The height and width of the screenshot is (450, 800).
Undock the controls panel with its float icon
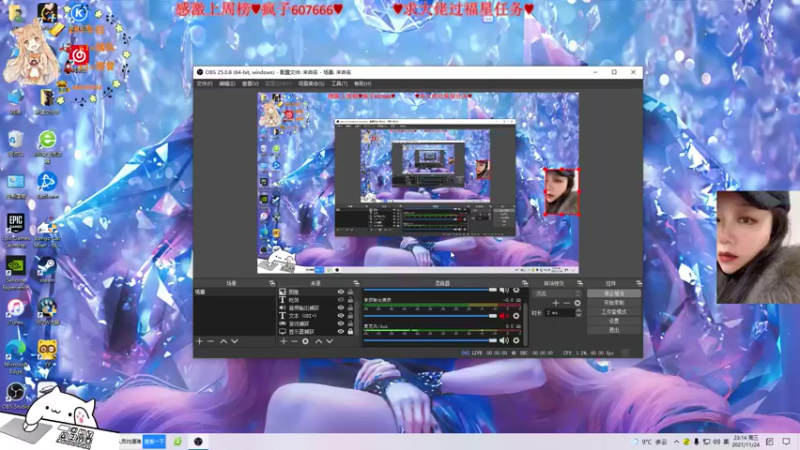tap(639, 283)
